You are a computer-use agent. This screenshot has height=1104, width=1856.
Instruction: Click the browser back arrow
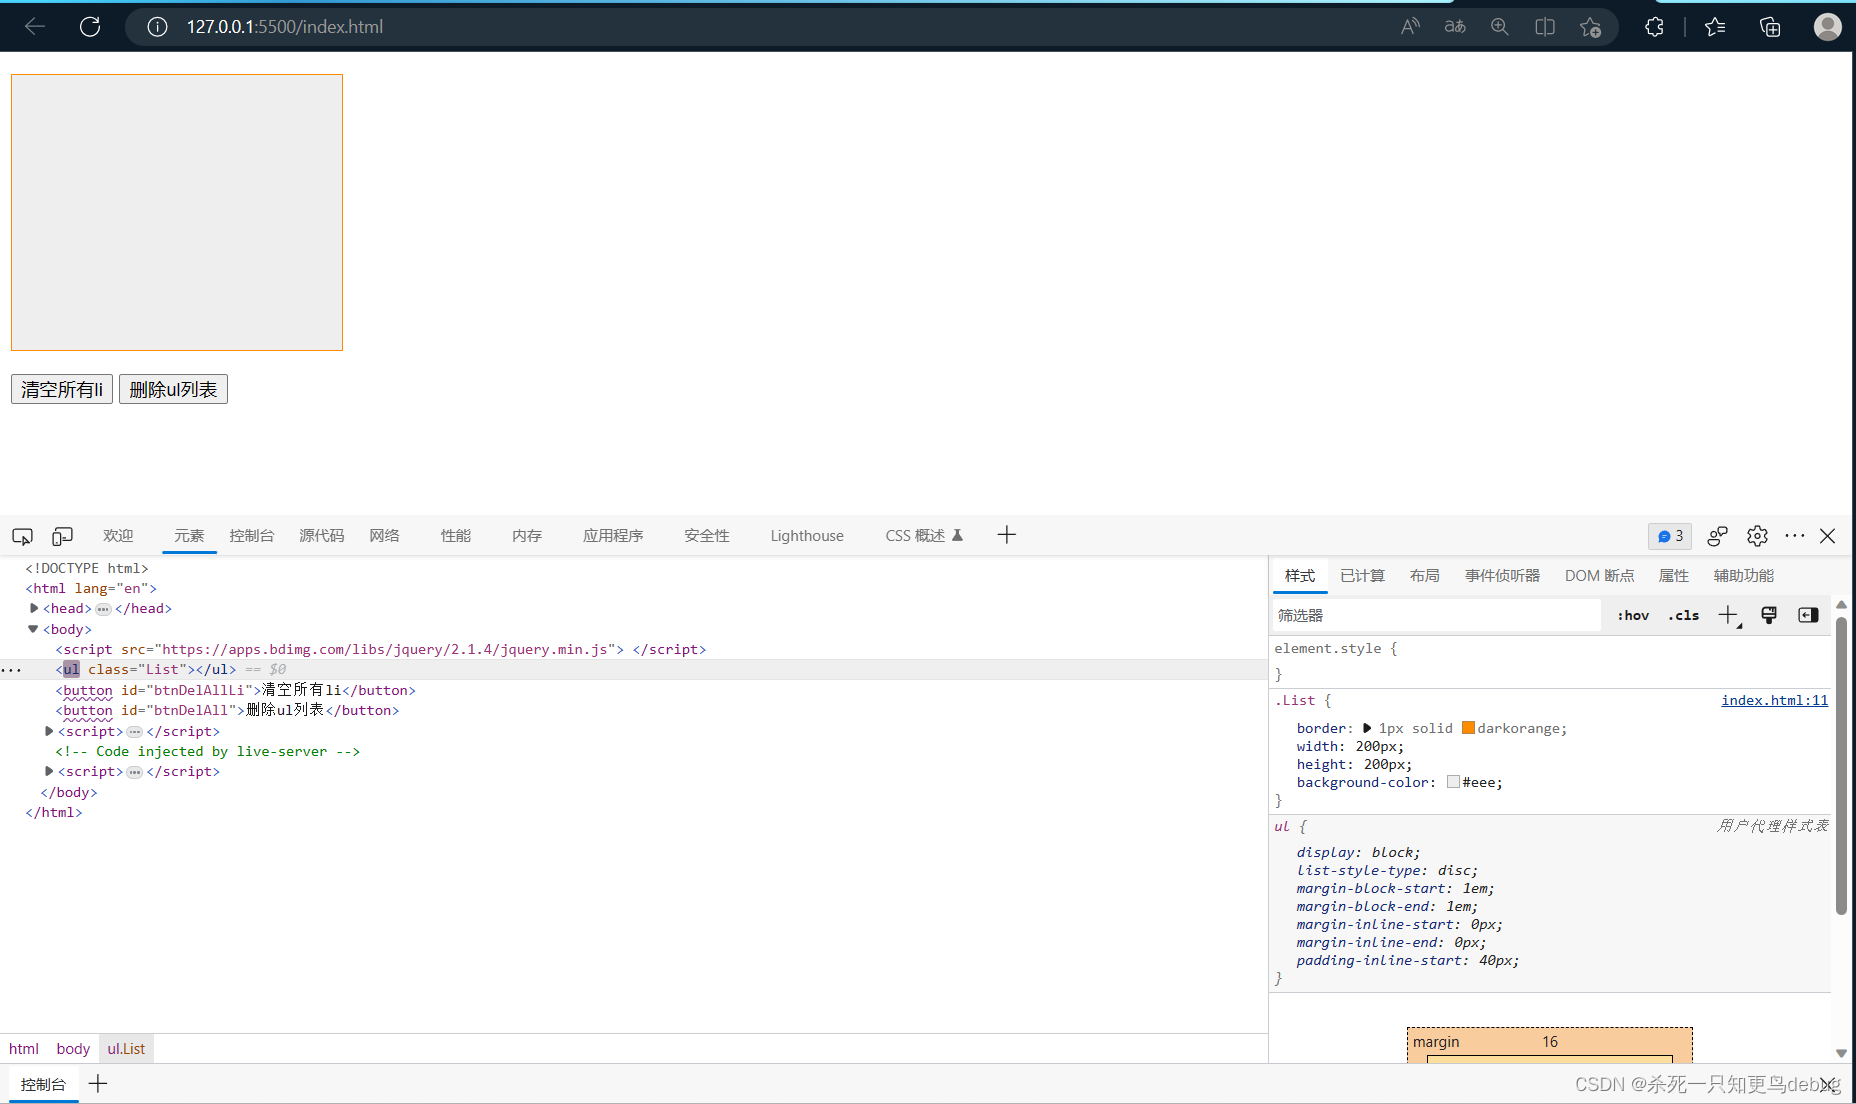[35, 27]
